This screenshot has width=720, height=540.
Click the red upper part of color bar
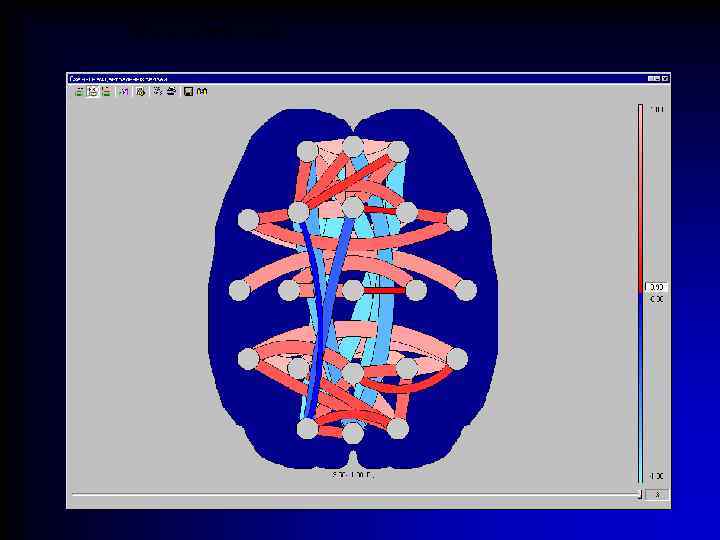(x=641, y=197)
